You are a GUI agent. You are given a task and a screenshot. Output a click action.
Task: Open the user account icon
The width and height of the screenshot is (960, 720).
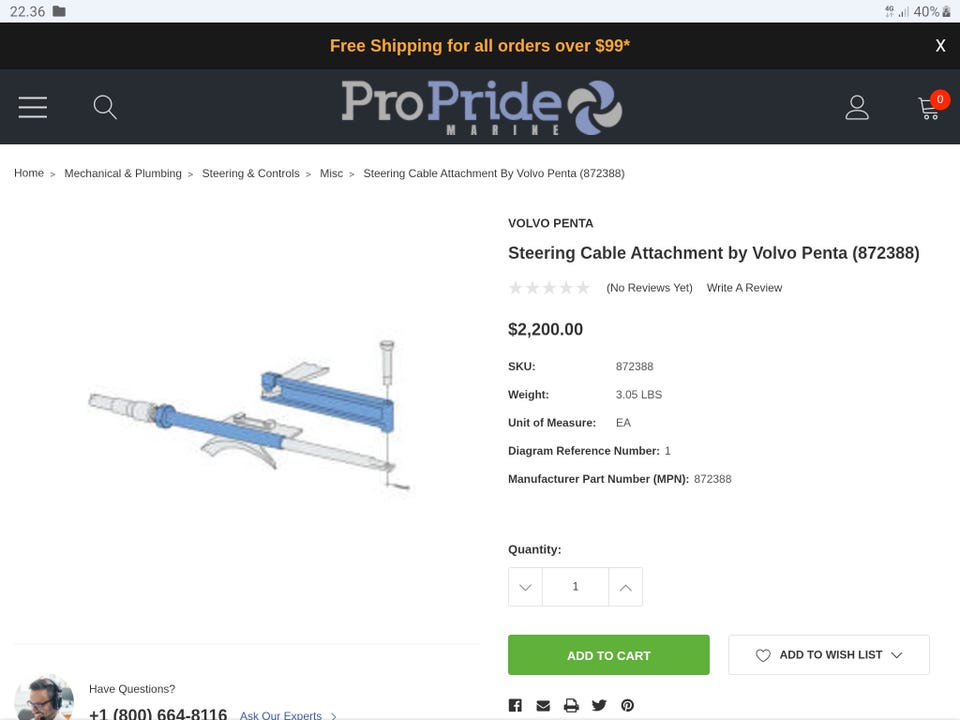(x=857, y=107)
